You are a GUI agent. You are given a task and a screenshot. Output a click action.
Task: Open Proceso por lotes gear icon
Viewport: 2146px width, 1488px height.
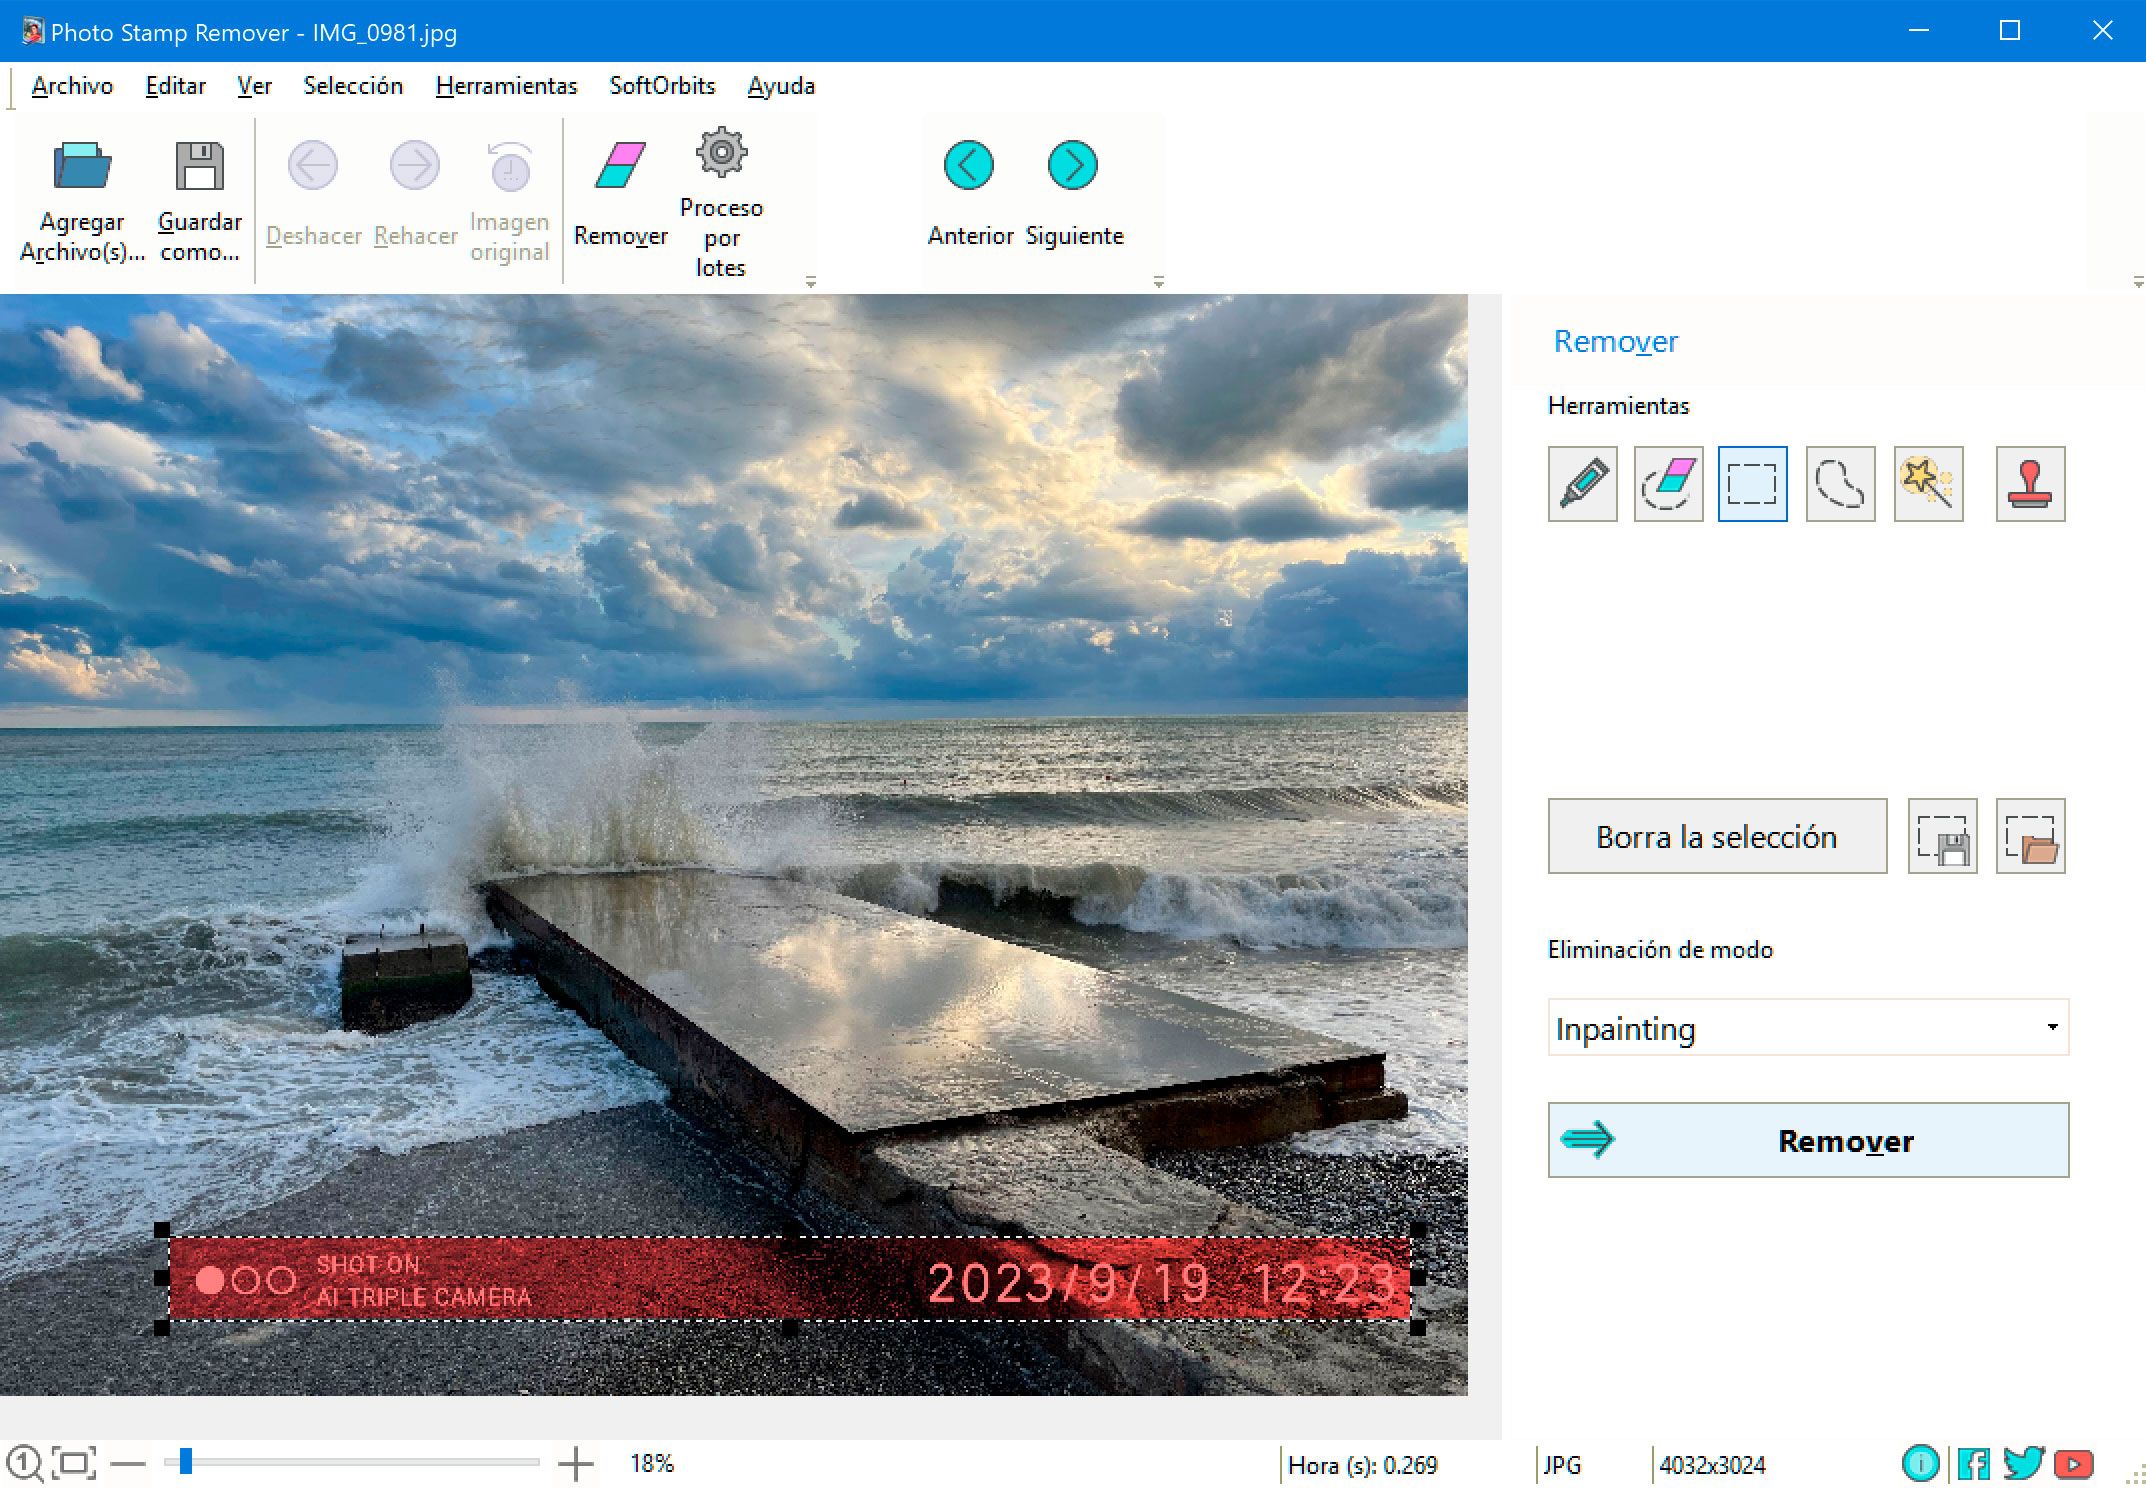721,152
